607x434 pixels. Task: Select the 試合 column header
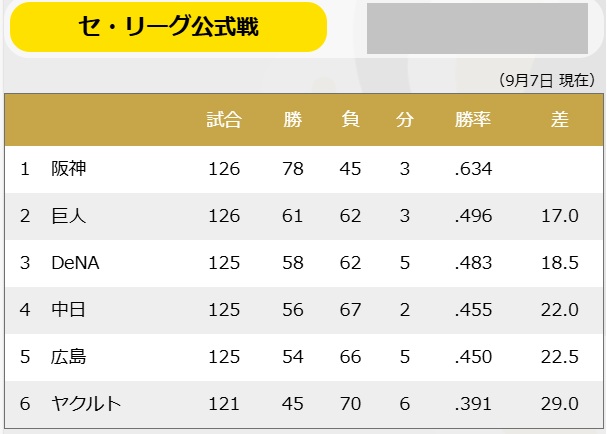[224, 120]
